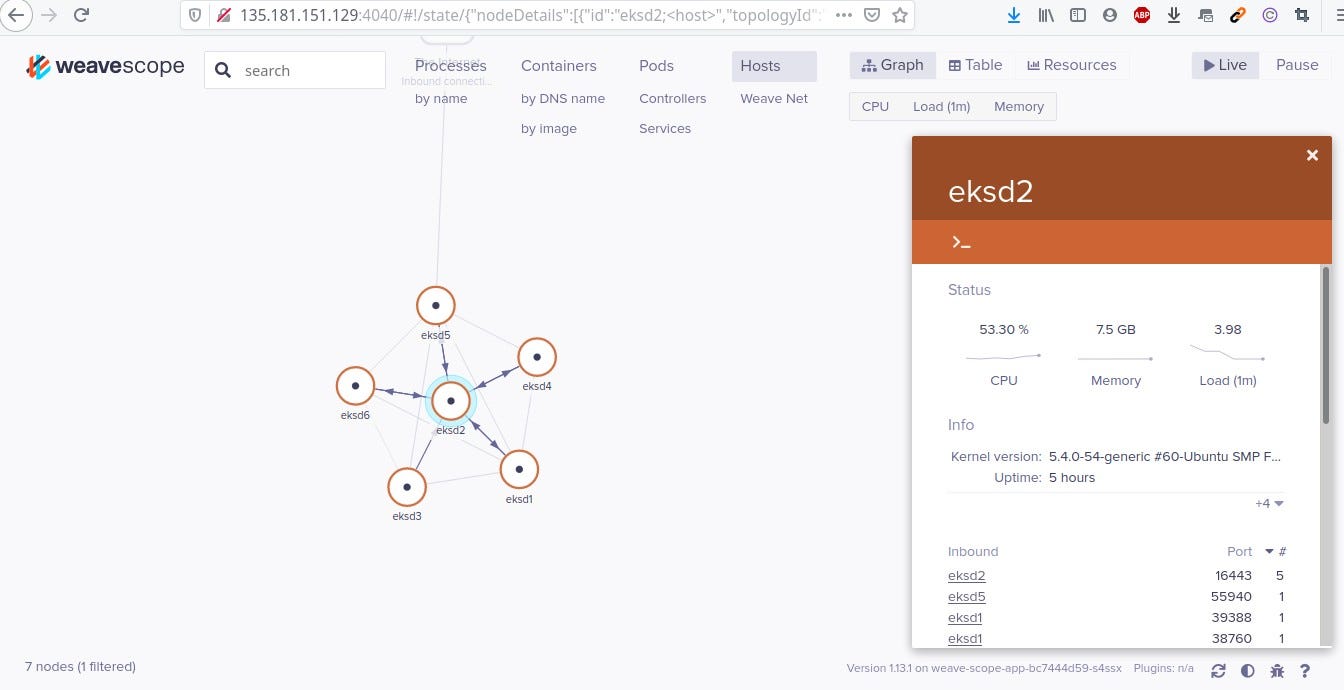Open Weave Net sub-view

pyautogui.click(x=774, y=99)
